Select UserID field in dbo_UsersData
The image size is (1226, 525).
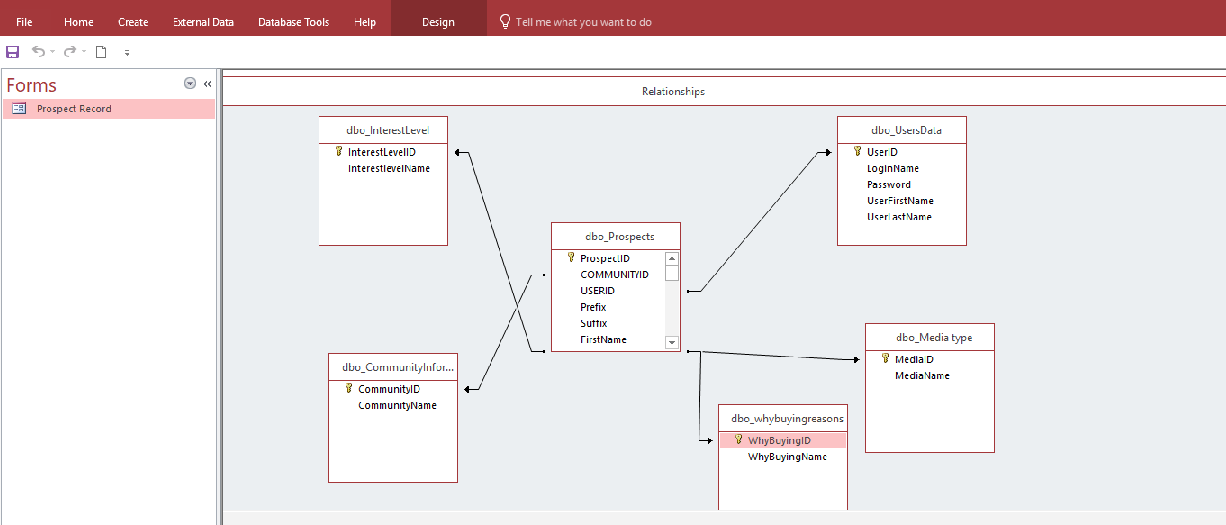pyautogui.click(x=882, y=152)
